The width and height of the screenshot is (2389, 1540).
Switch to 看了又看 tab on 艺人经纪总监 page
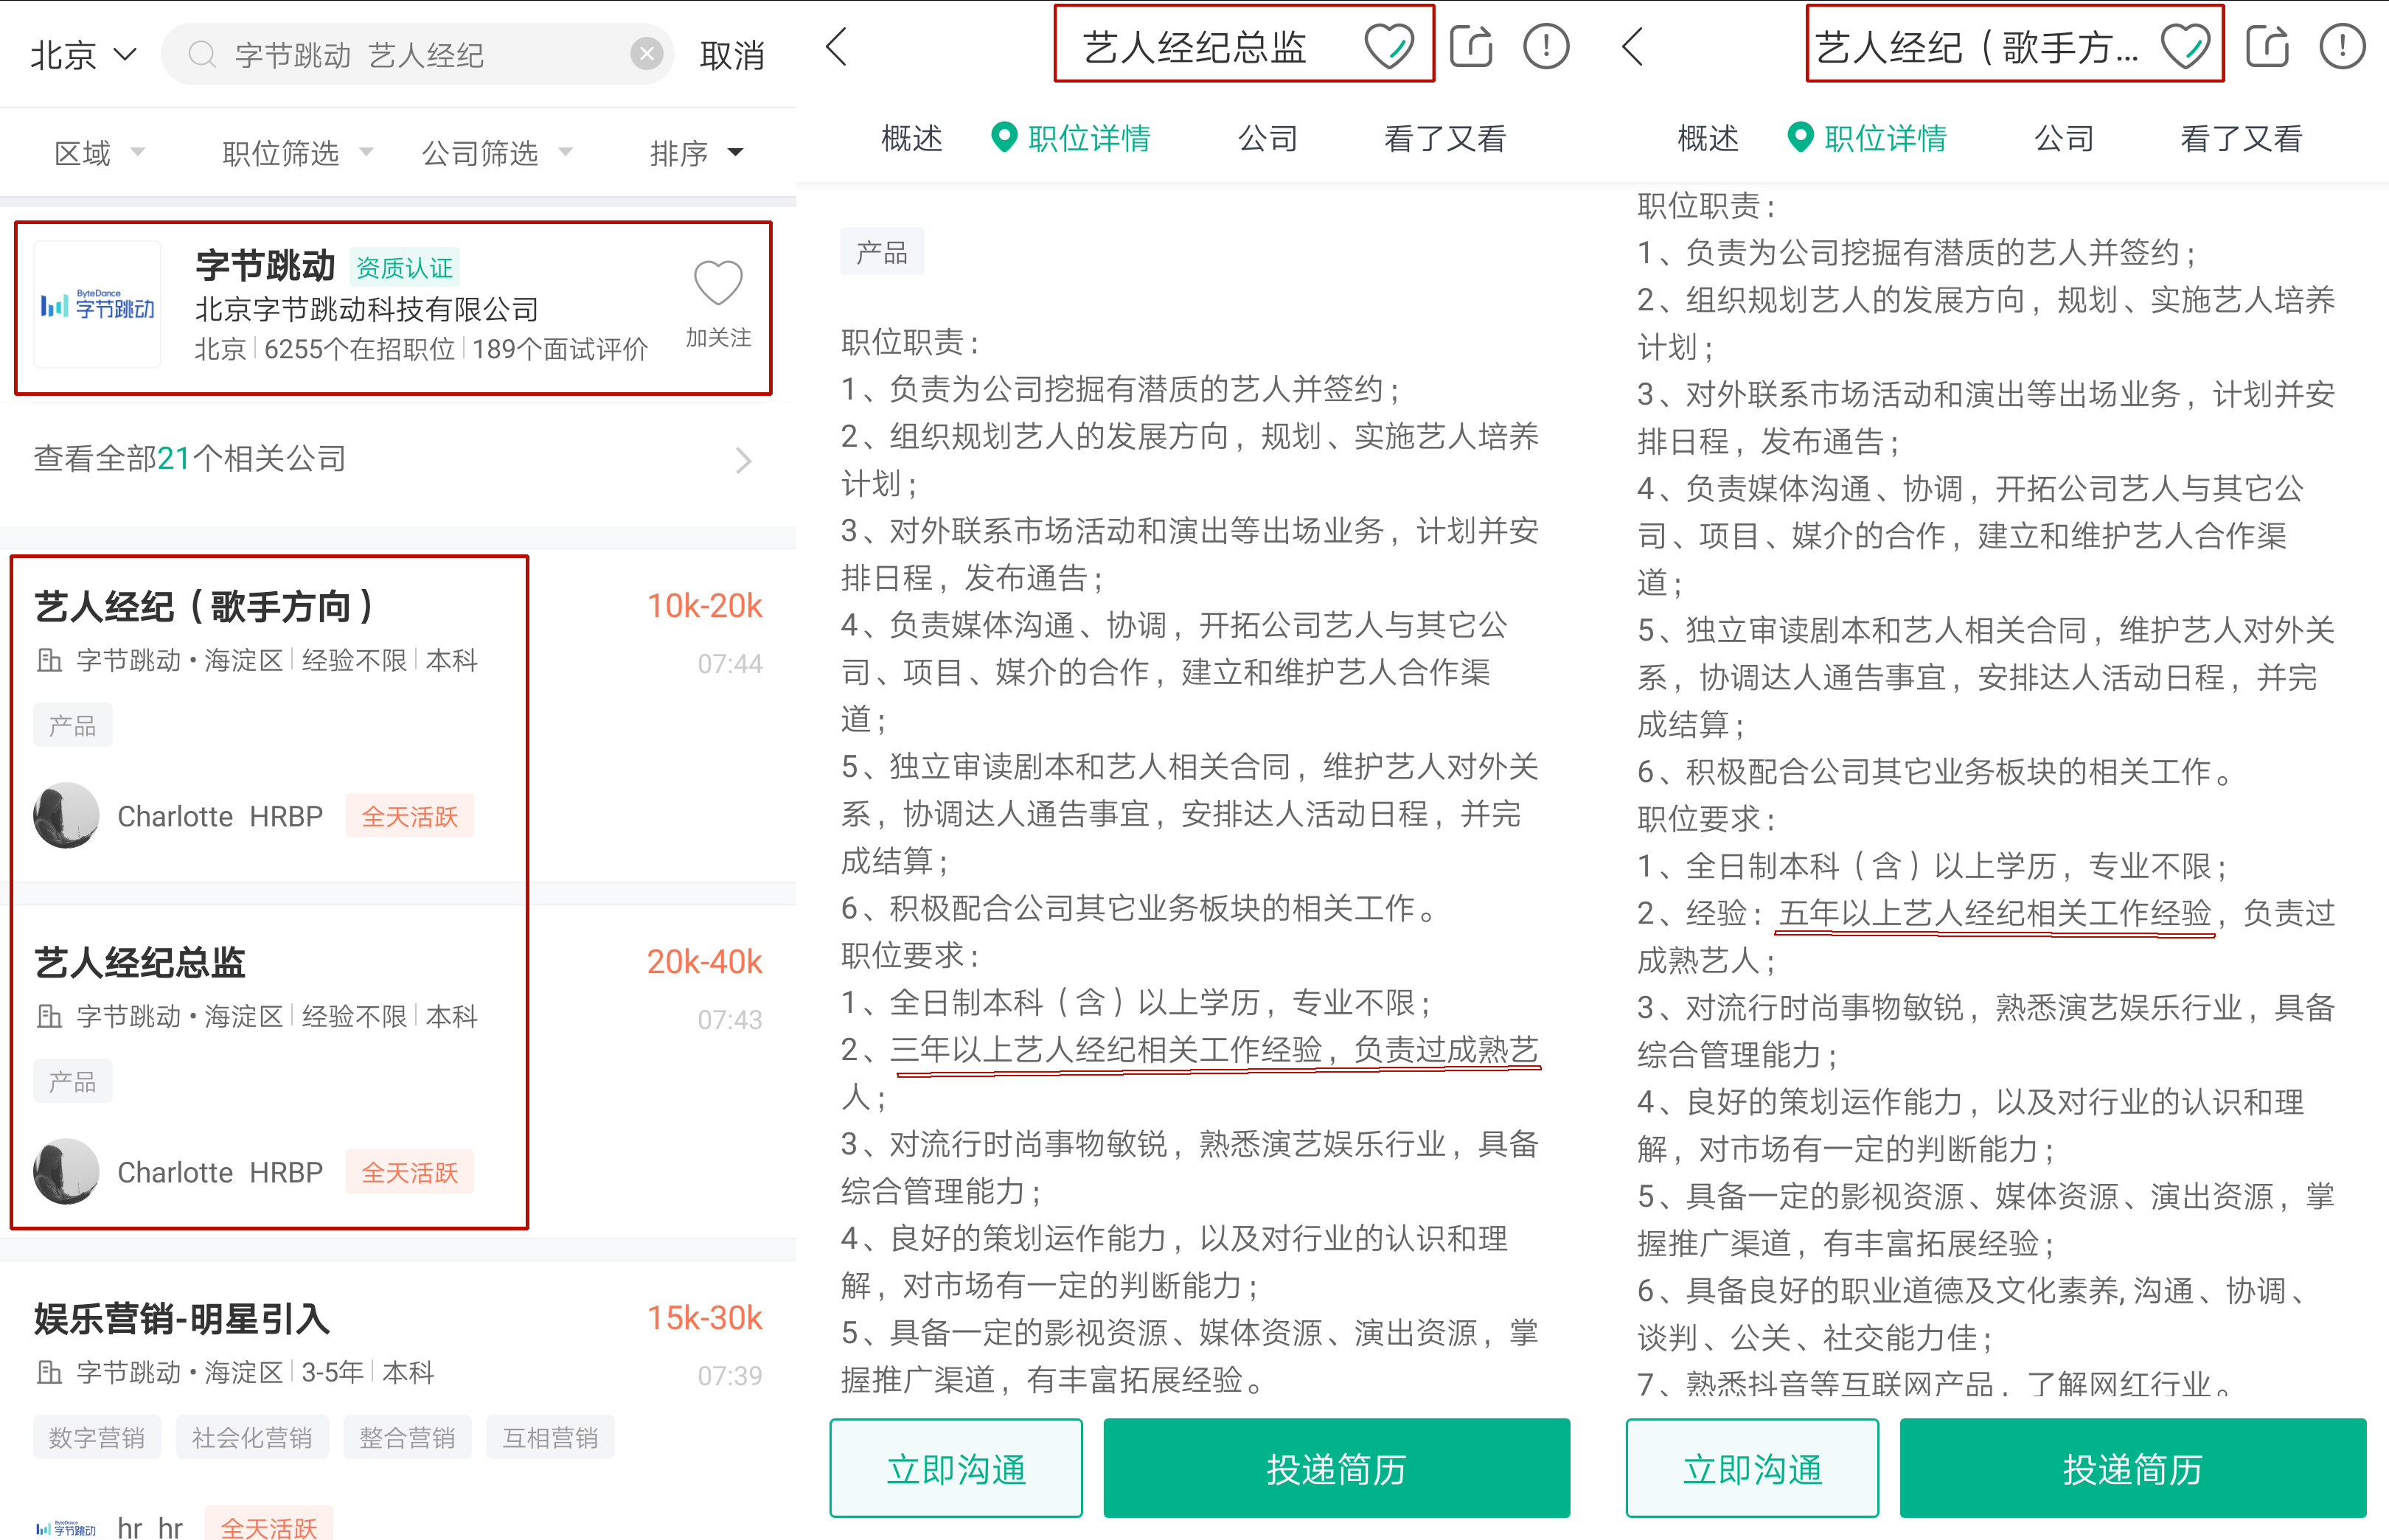tap(1445, 138)
